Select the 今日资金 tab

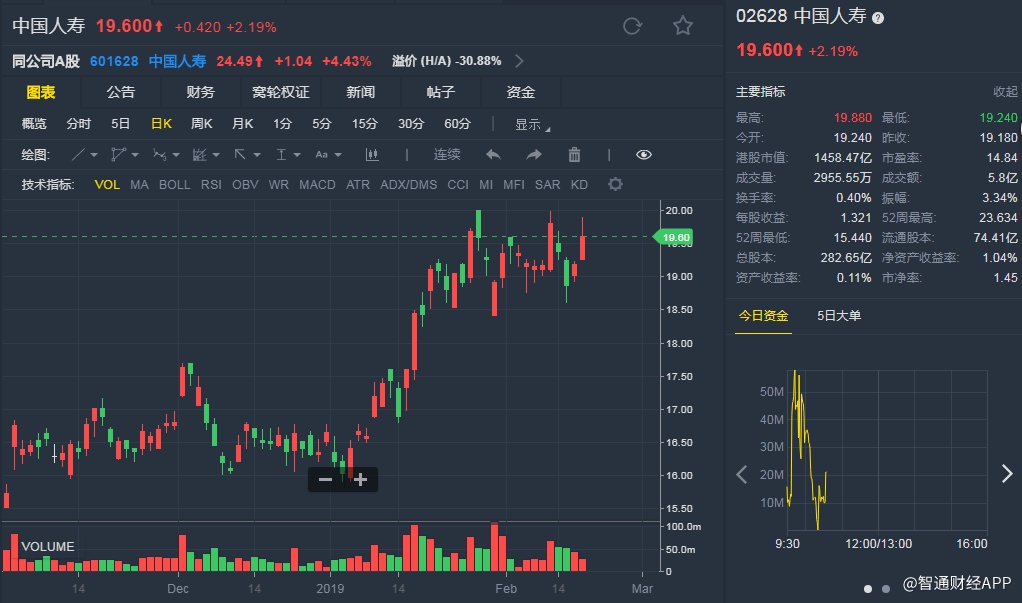pyautogui.click(x=763, y=316)
